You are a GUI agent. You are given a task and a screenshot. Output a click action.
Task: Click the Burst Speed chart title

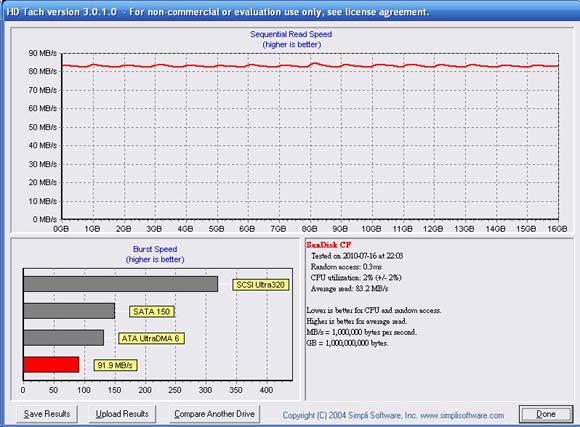tap(155, 249)
